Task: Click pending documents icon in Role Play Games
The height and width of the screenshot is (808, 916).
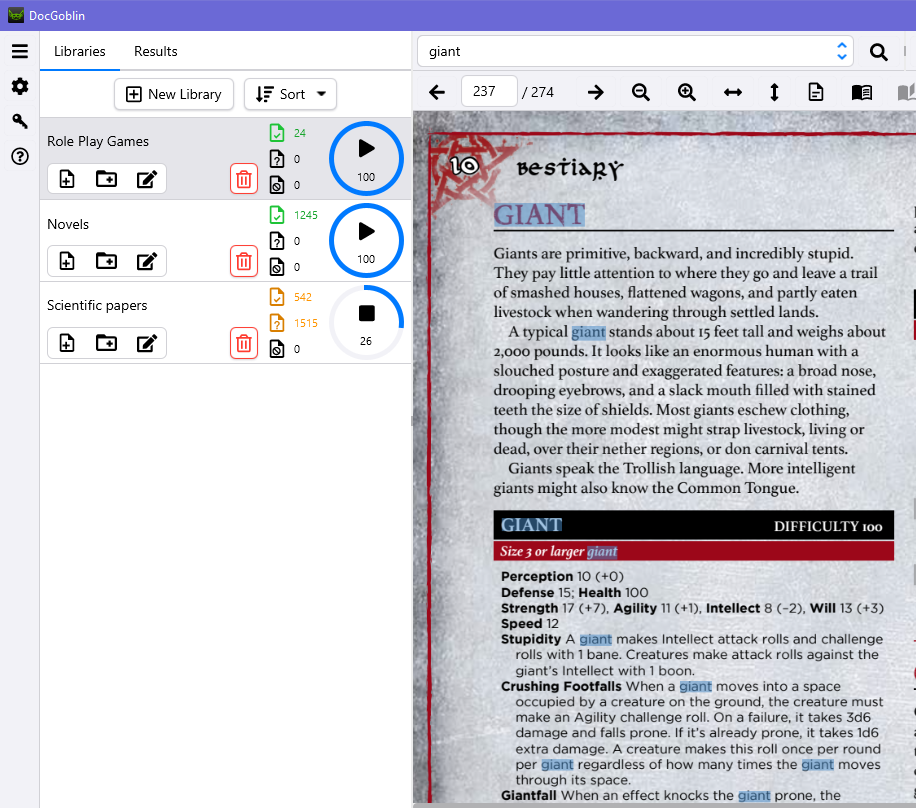Action: point(277,159)
